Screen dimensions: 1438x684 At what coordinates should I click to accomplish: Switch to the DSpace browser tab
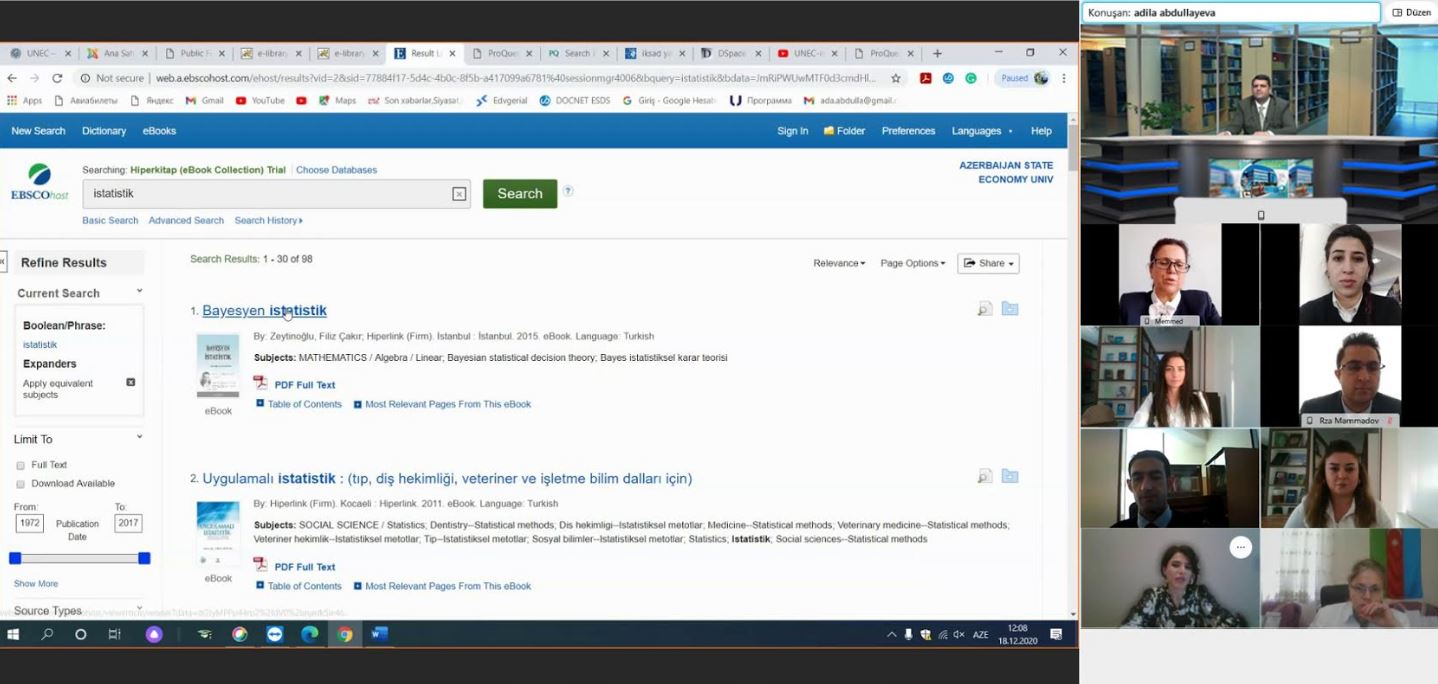point(725,53)
